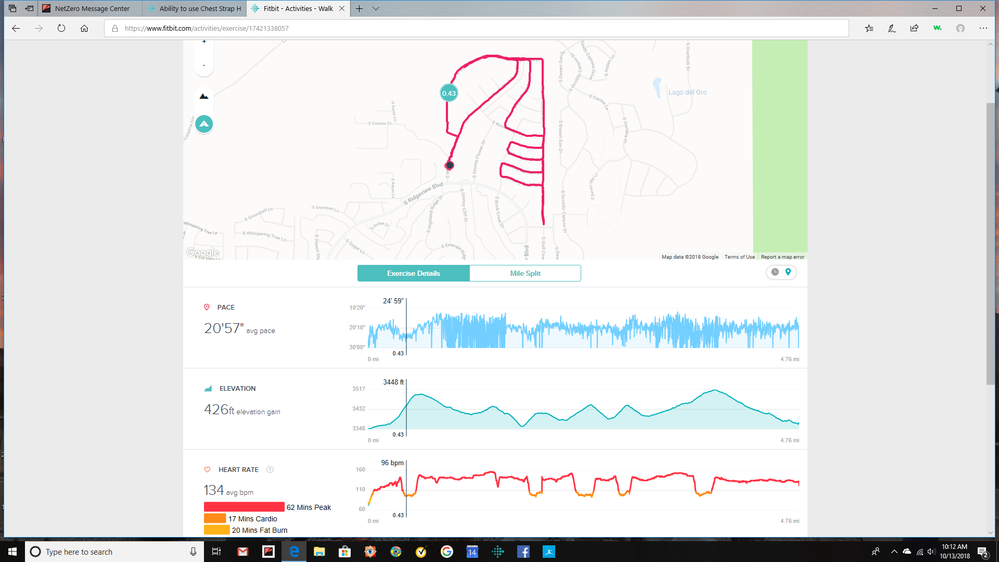This screenshot has width=999, height=562.
Task: Open Task View in taskbar
Action: 217,552
